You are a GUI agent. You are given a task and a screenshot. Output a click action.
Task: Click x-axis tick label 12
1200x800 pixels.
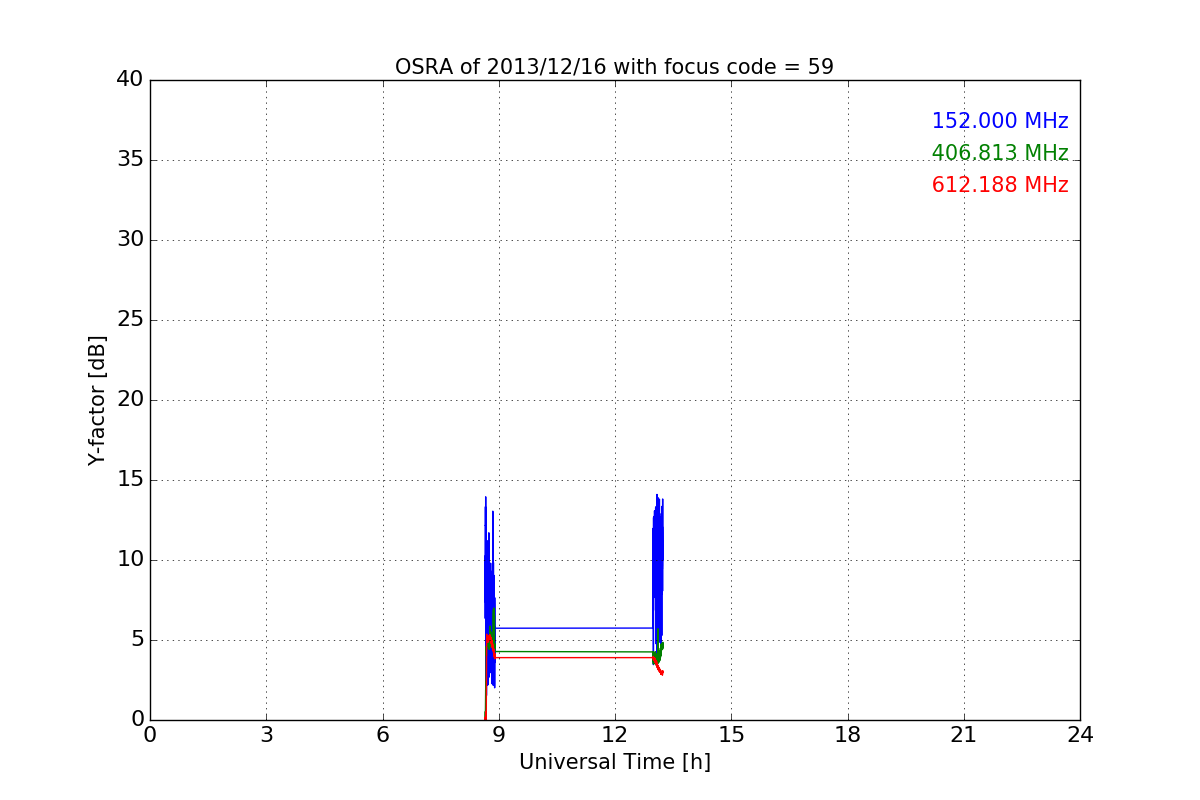615,735
